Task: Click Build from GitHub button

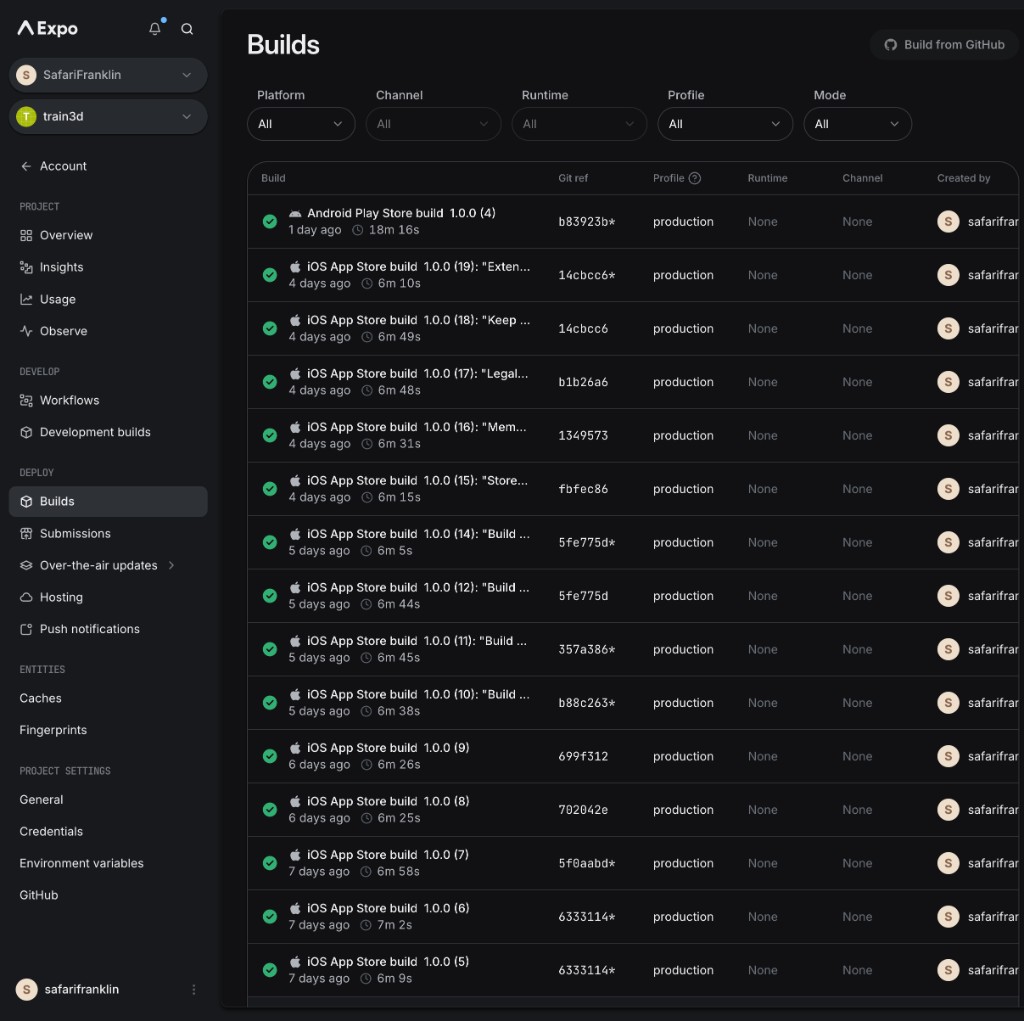Action: tap(944, 45)
